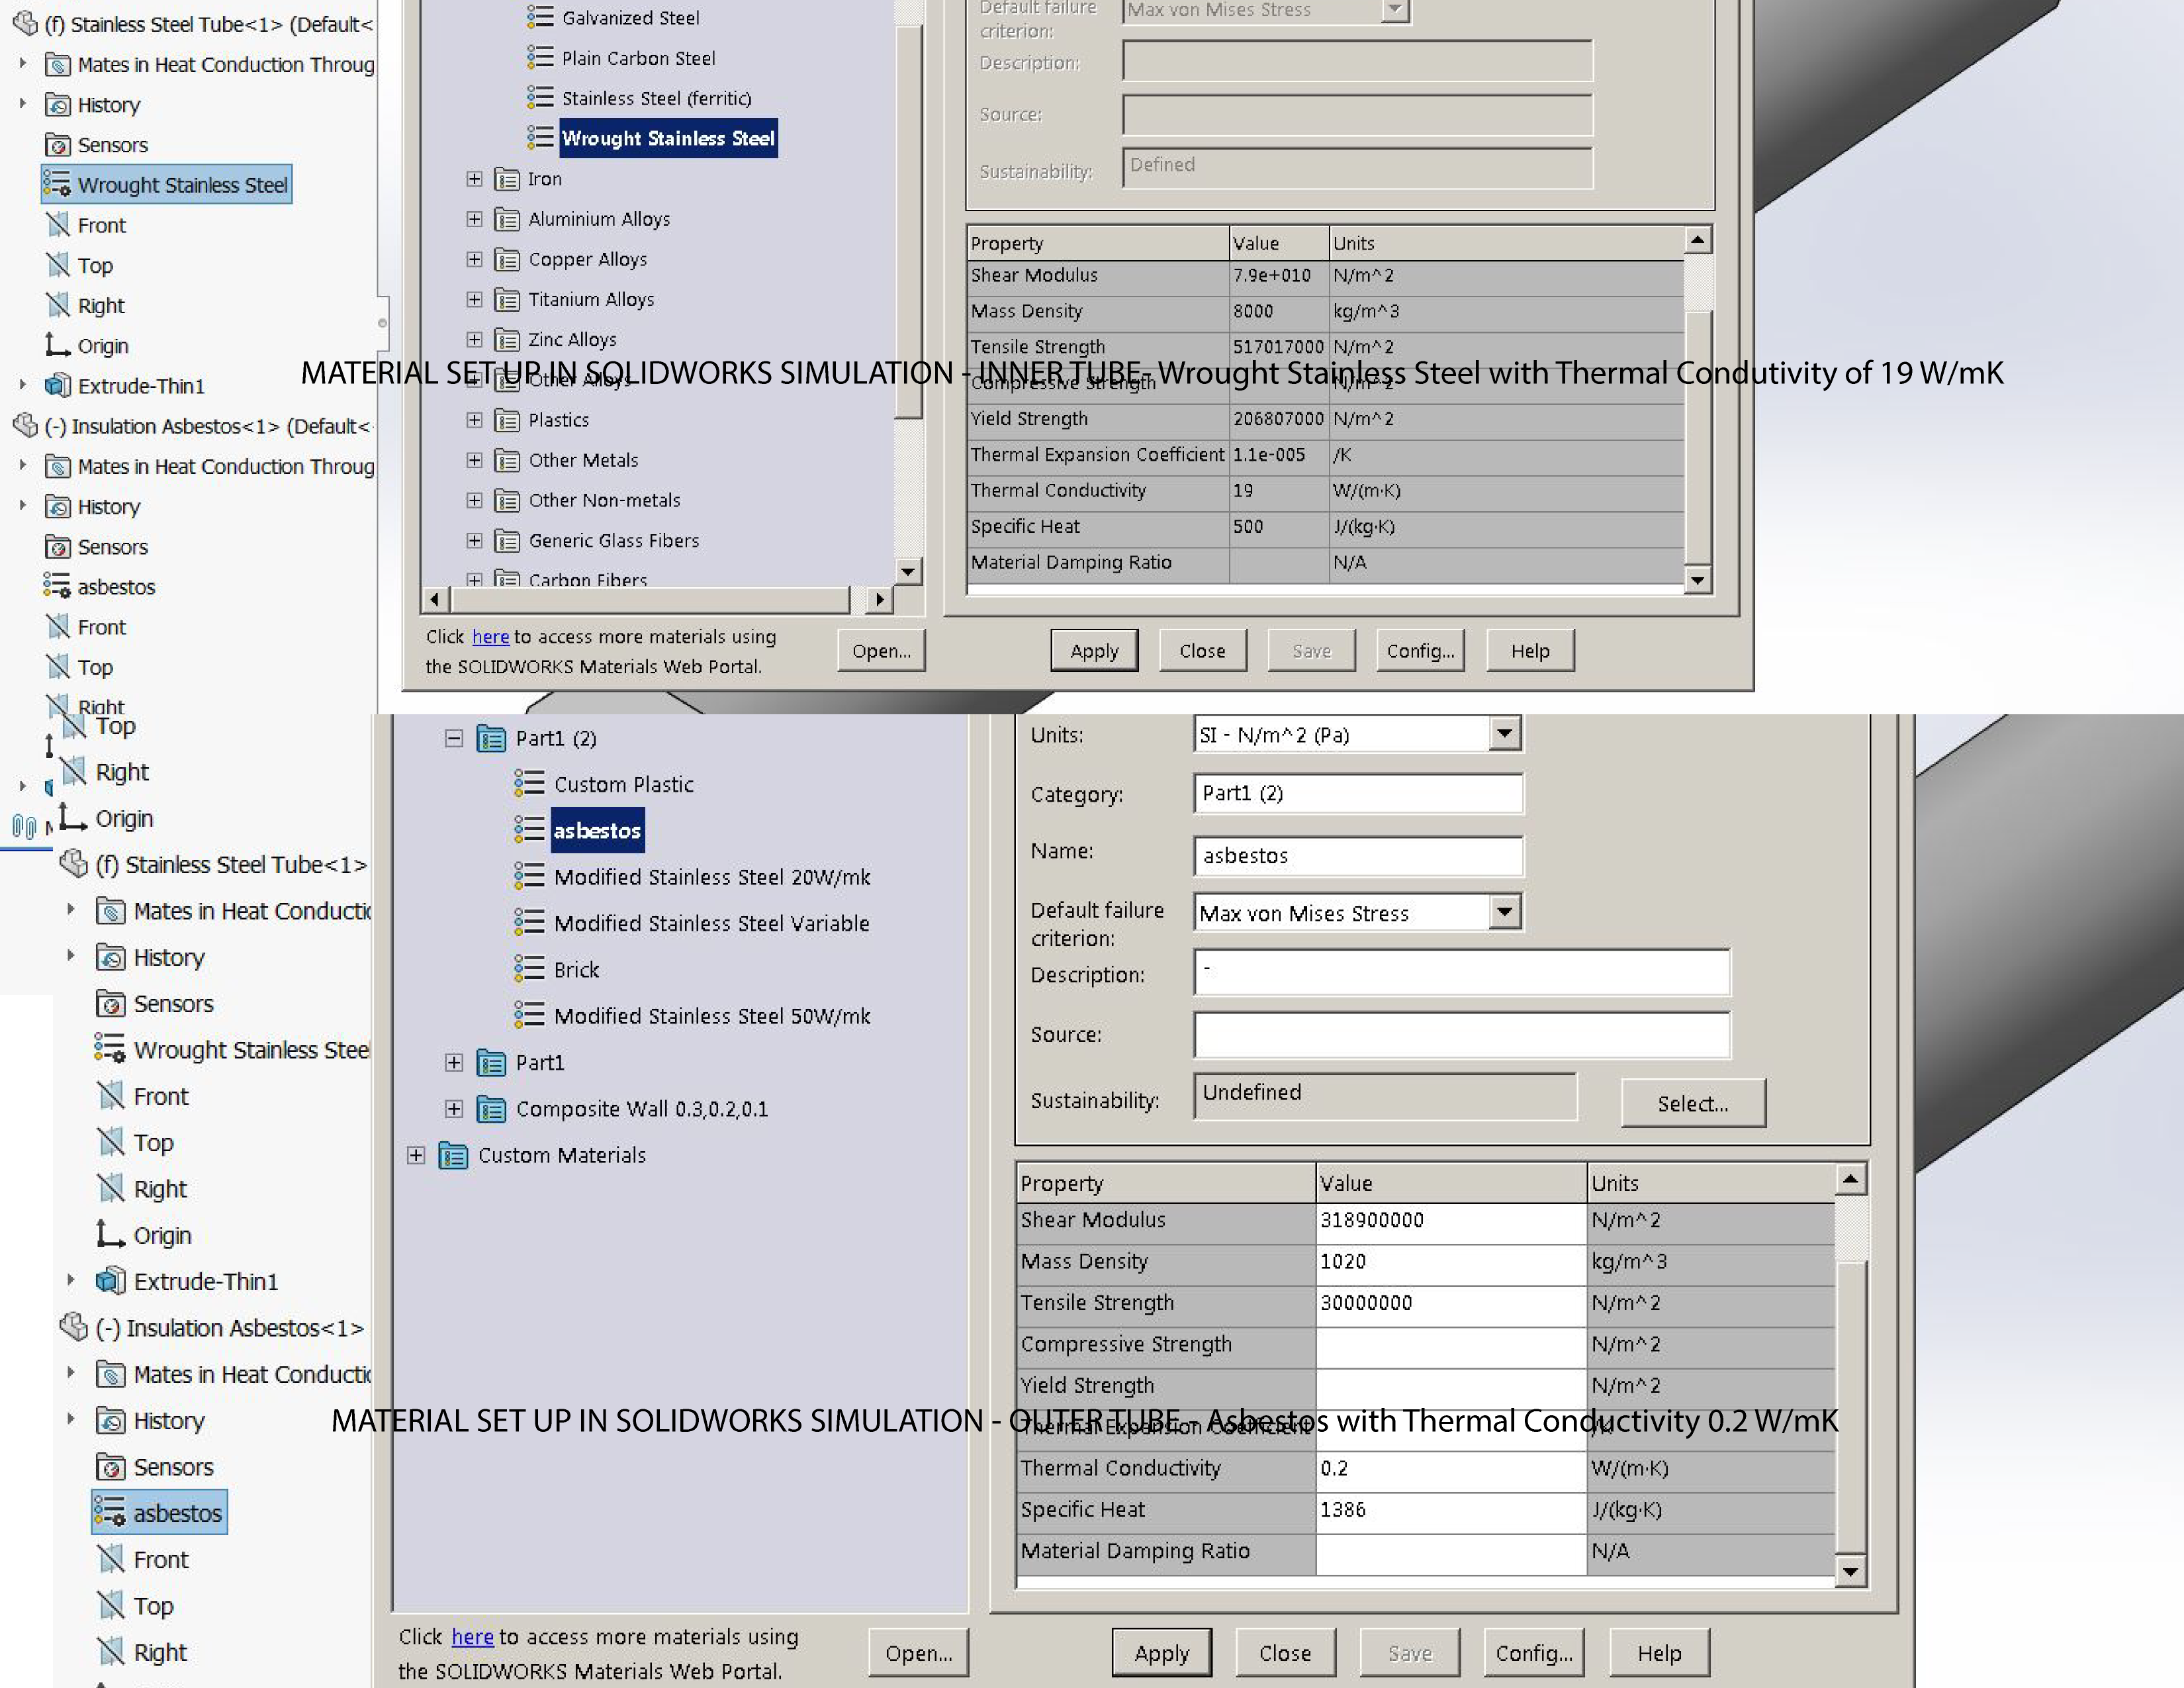Click the Plain Carbon Steel material icon

[540, 57]
